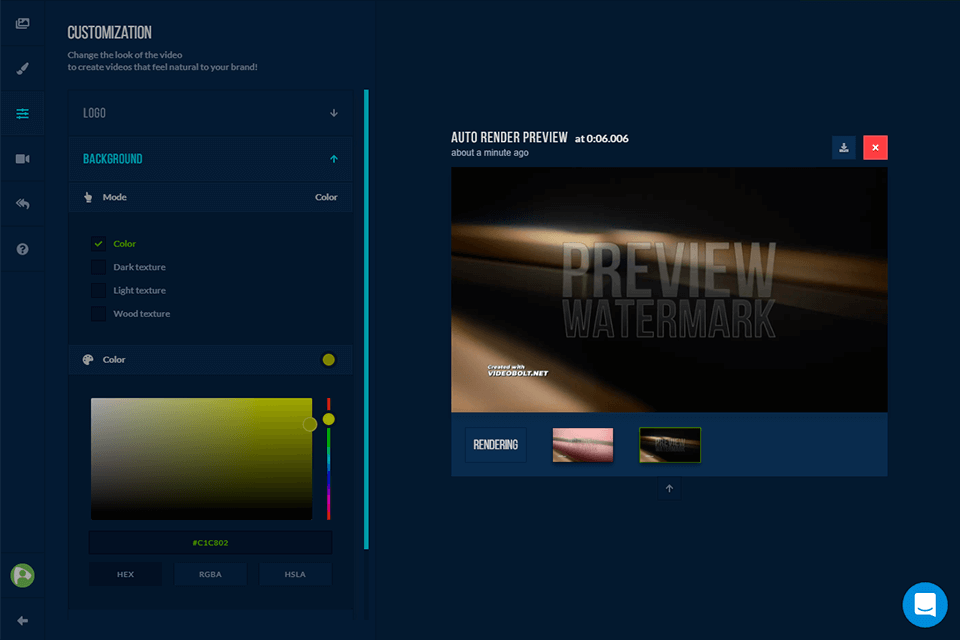Screen dimensions: 960x640
Task: Close the render preview with red X
Action: 875,148
